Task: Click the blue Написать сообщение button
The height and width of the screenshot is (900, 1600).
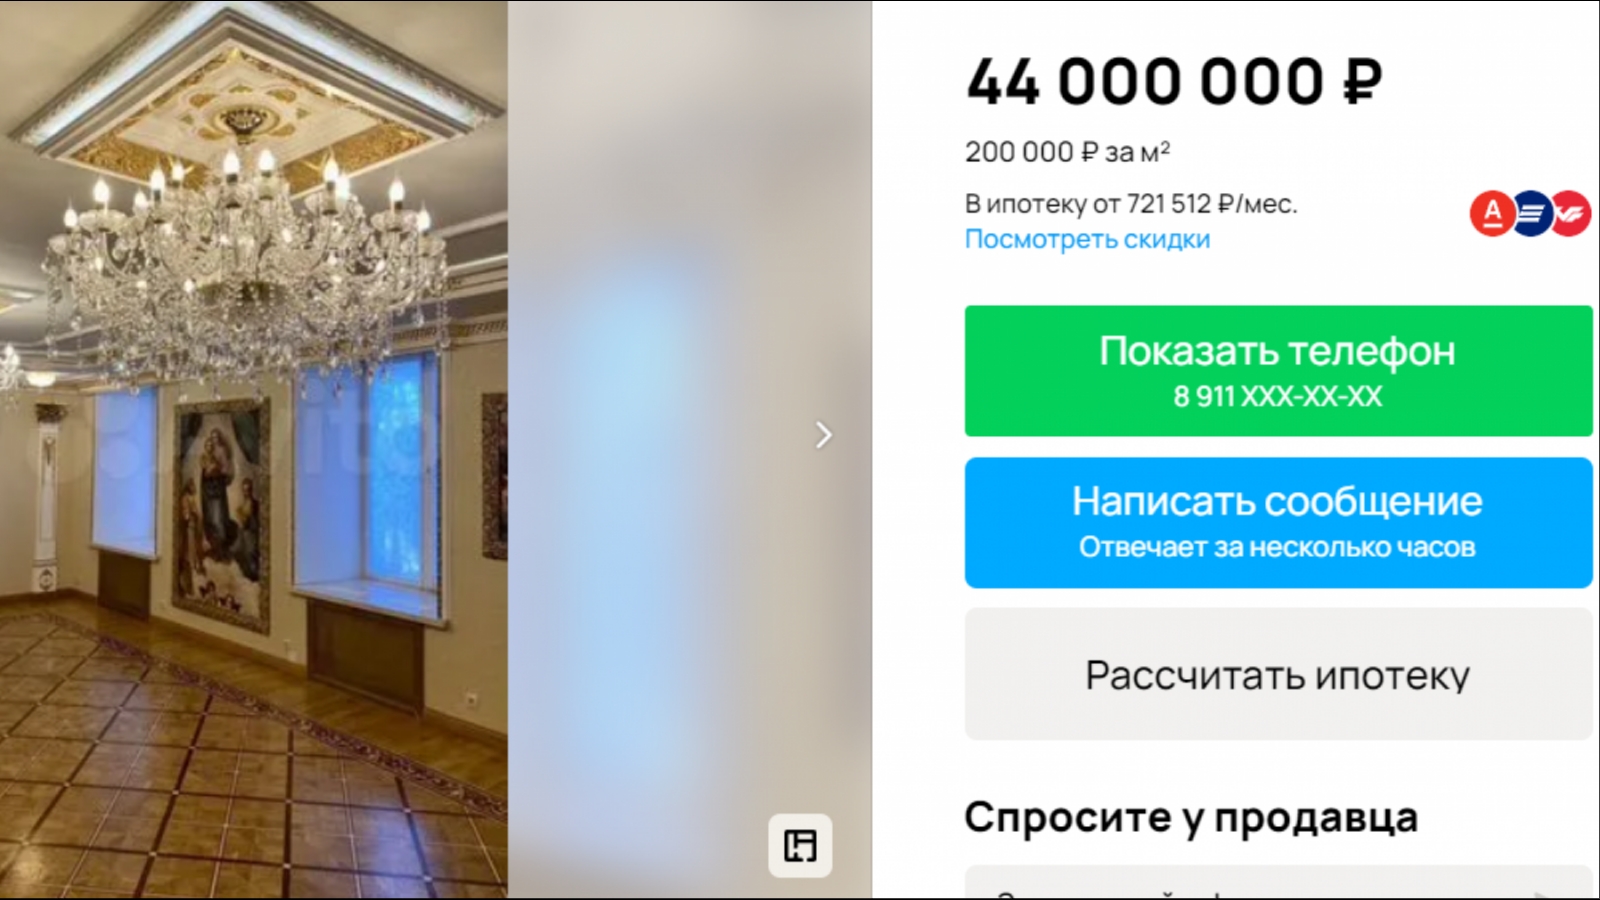Action: coord(1278,523)
